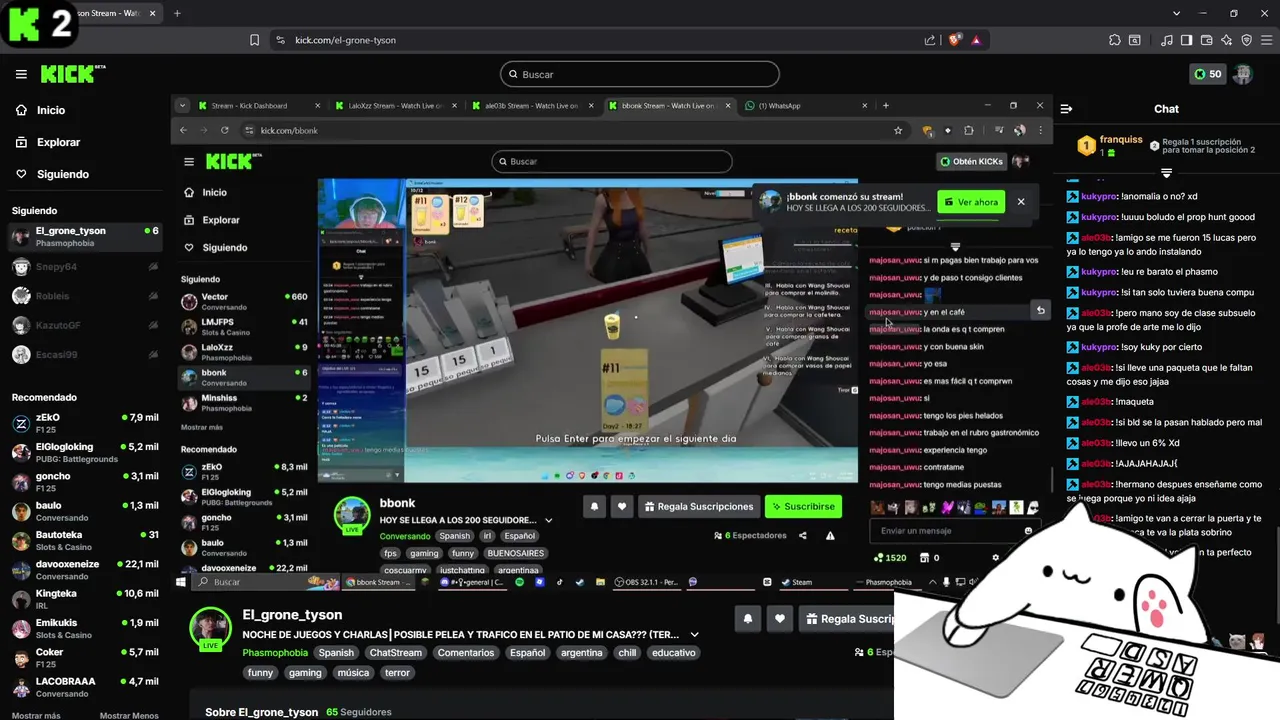Open Robleis channel in followed list
This screenshot has height=720, width=1280.
85,296
